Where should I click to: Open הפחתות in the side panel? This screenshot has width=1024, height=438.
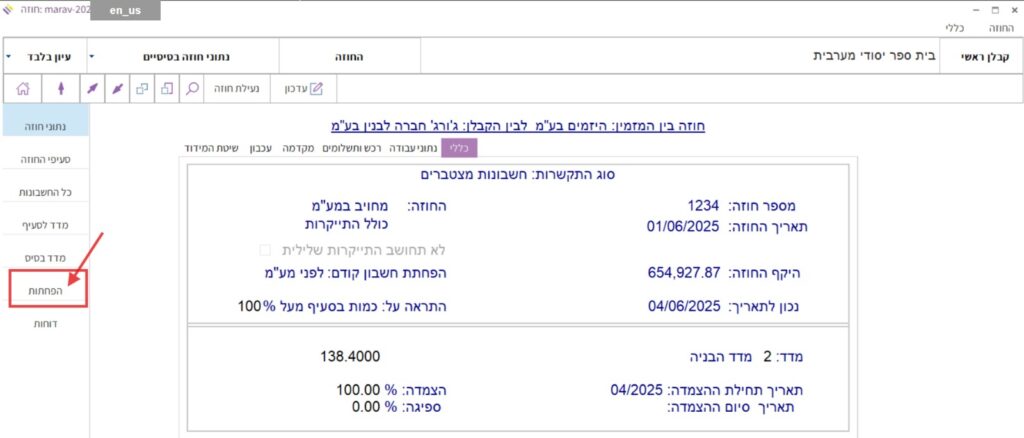pyautogui.click(x=45, y=288)
